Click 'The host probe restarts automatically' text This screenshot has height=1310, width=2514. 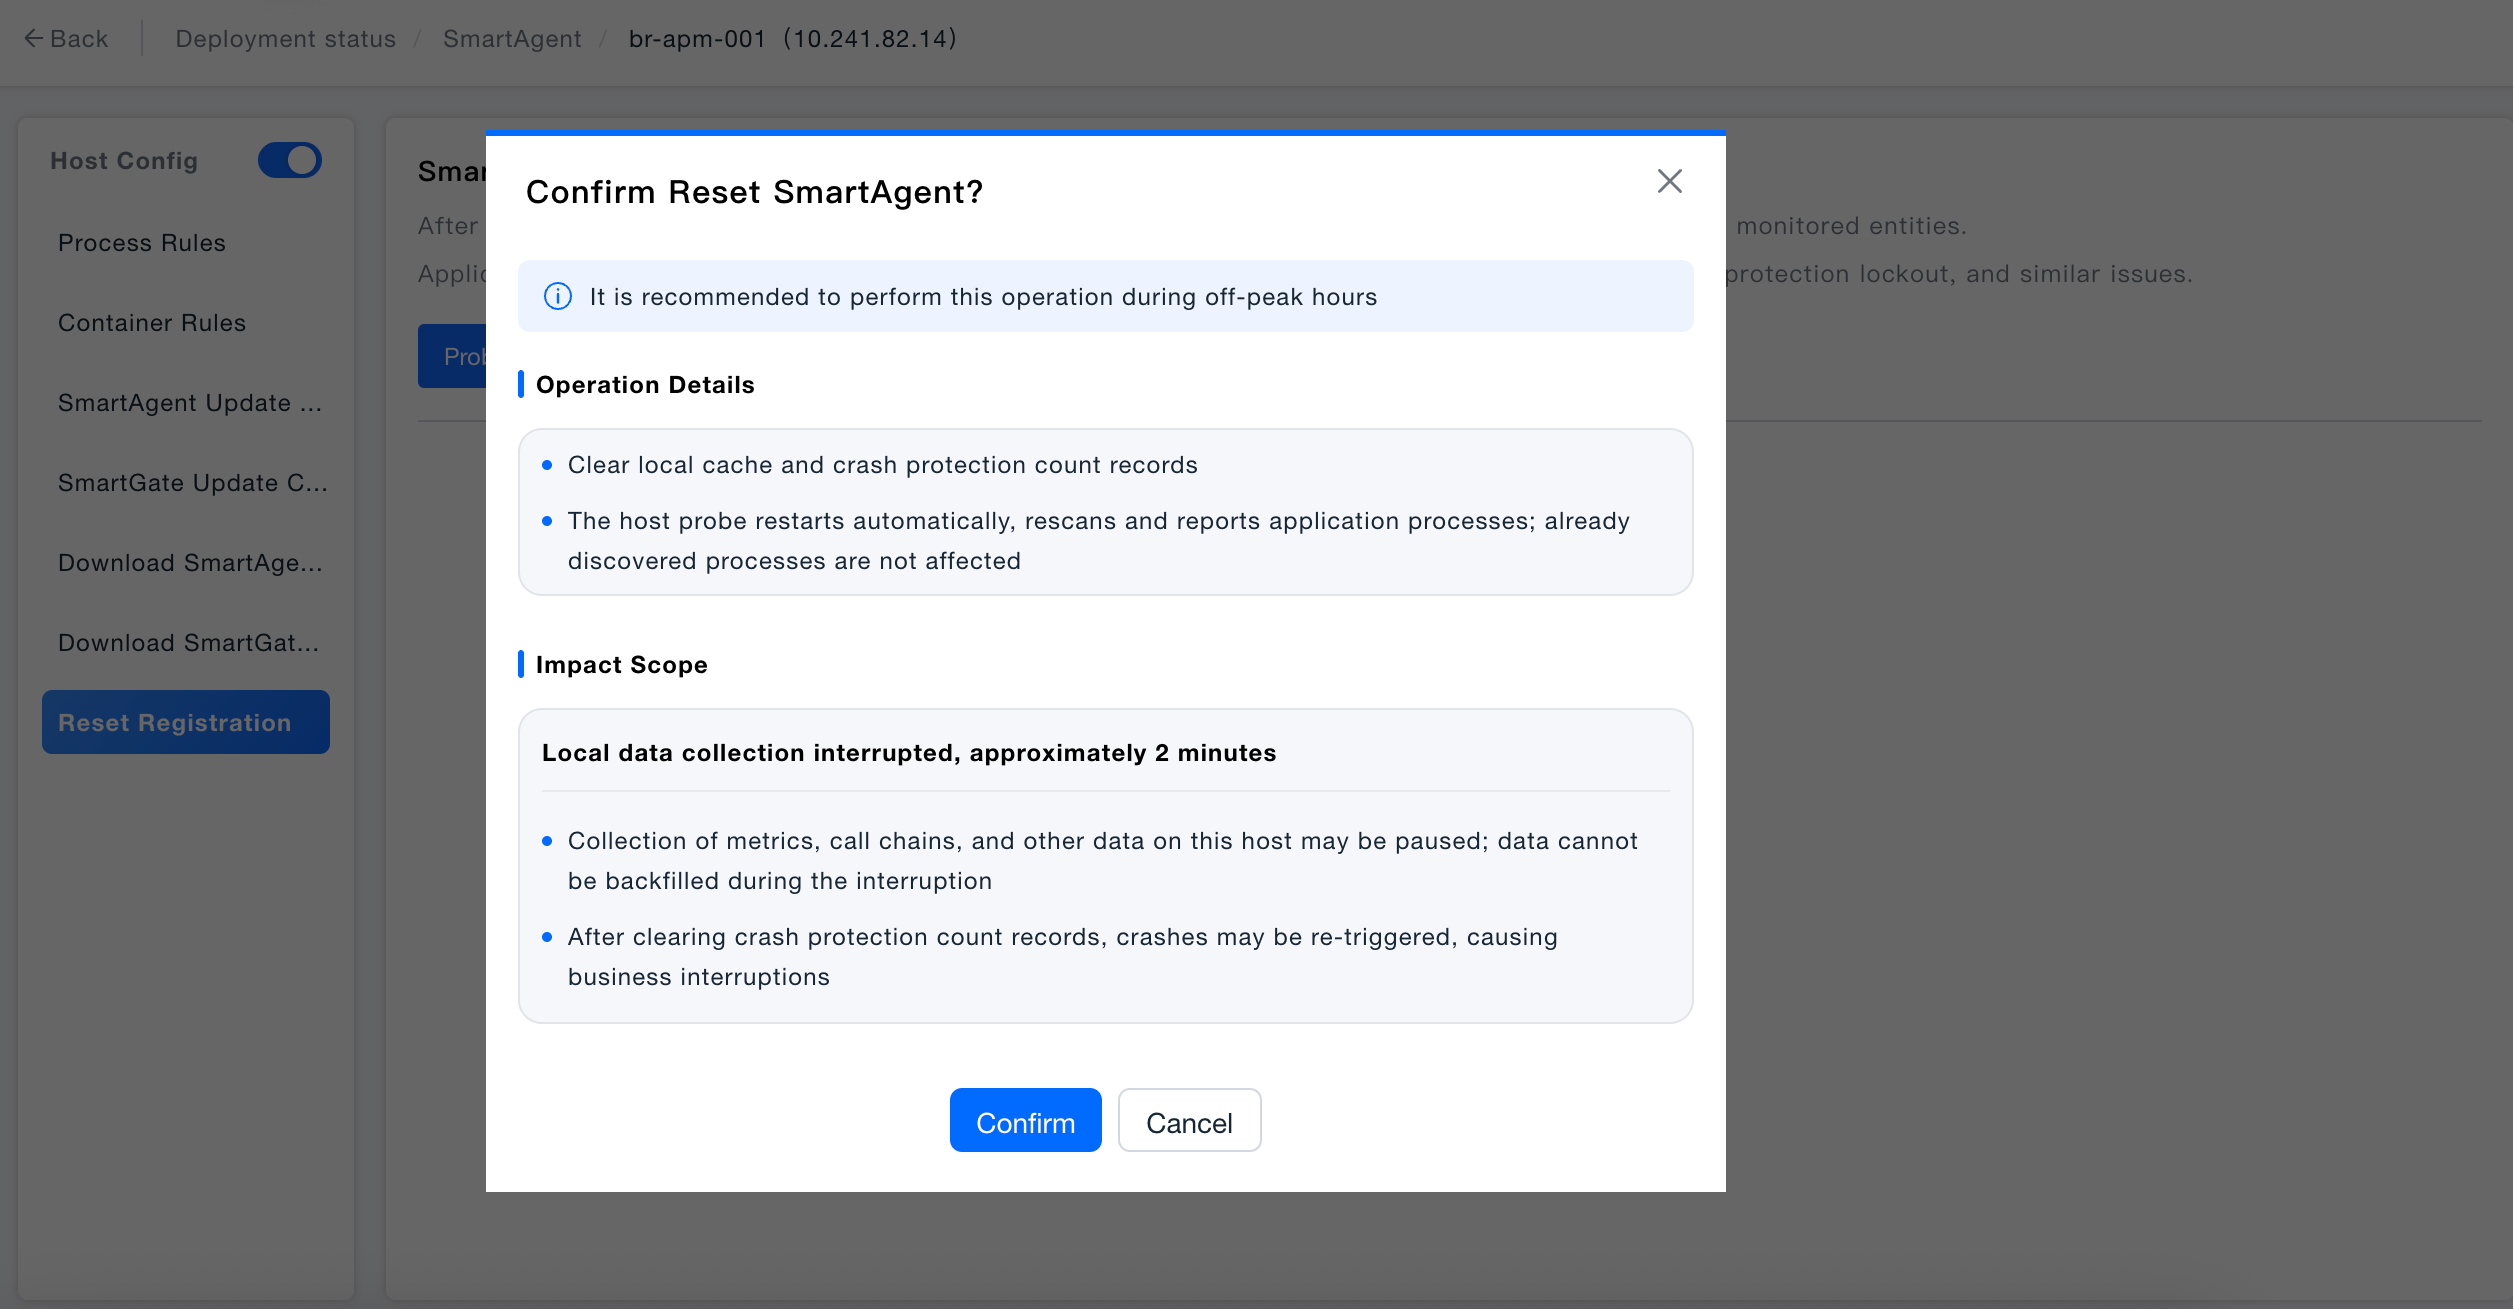[x=1098, y=541]
